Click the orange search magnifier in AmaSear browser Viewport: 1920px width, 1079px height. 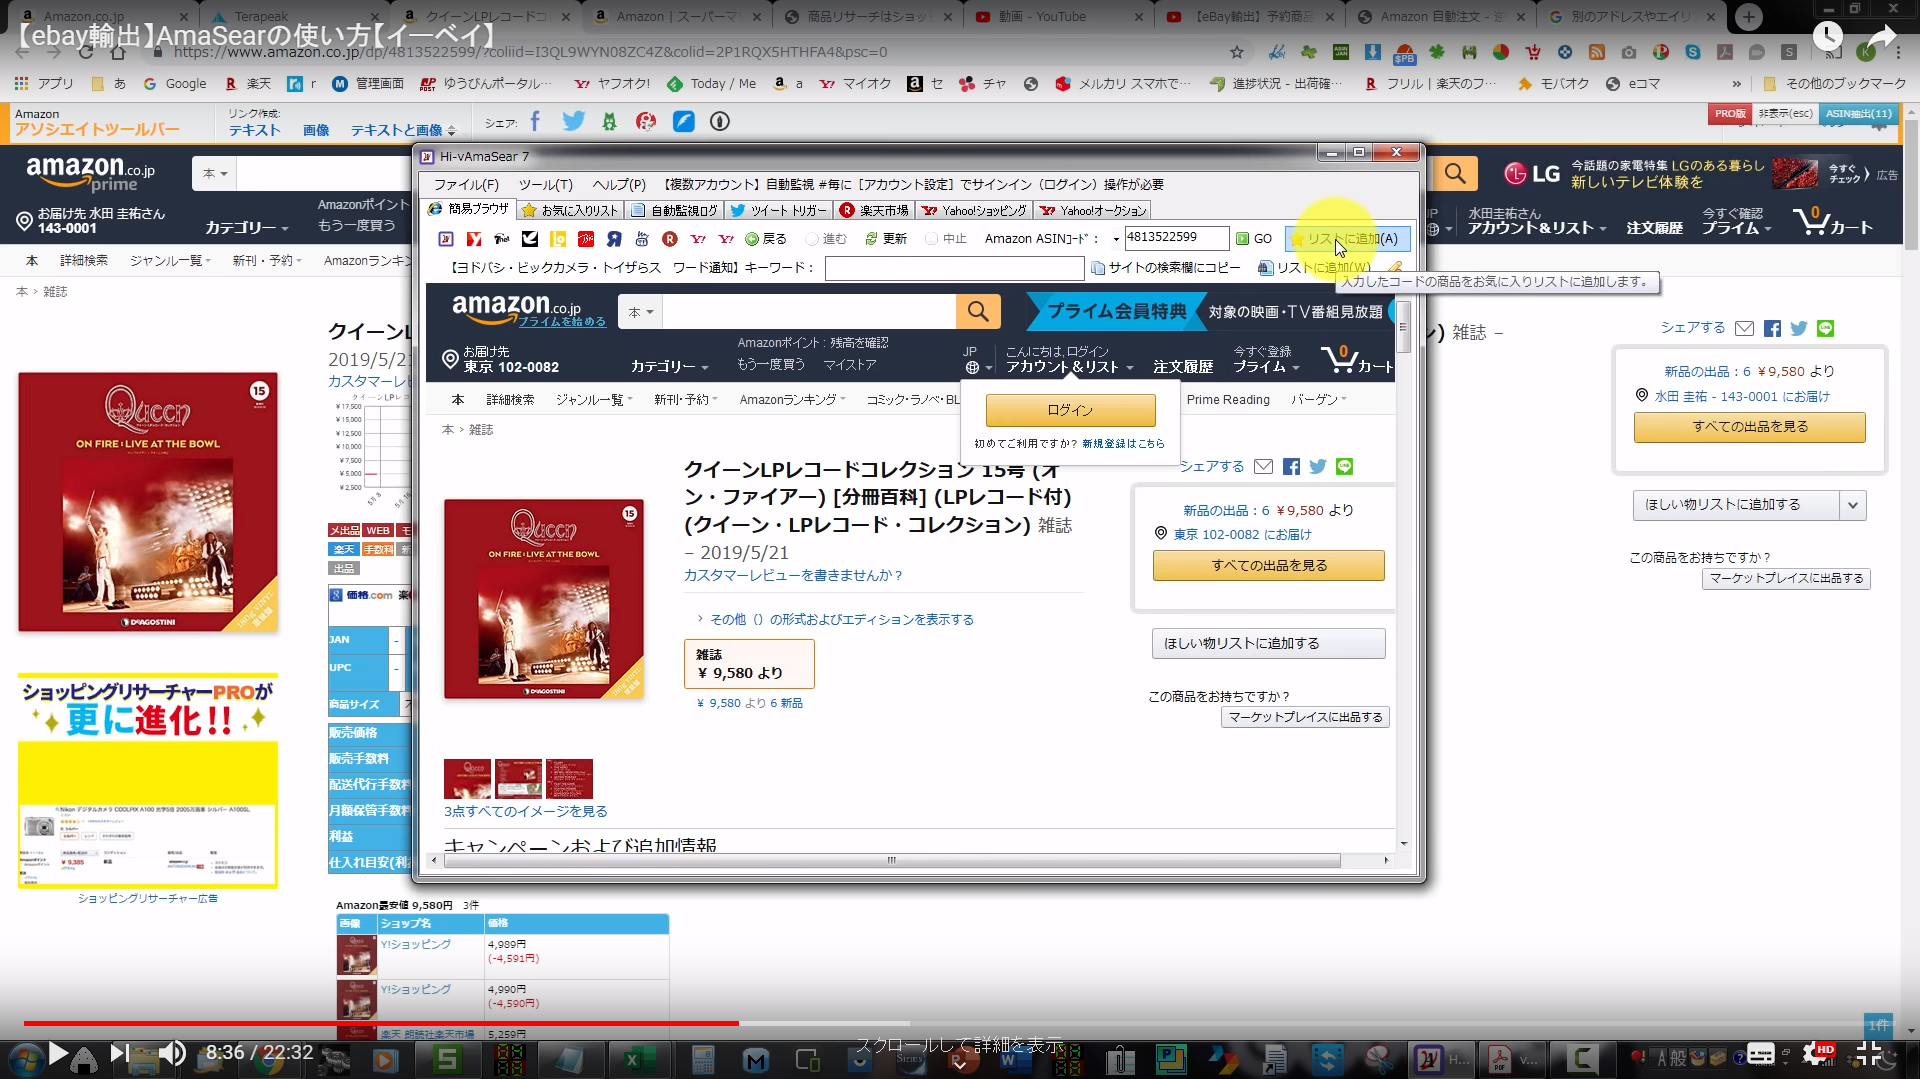tap(978, 312)
